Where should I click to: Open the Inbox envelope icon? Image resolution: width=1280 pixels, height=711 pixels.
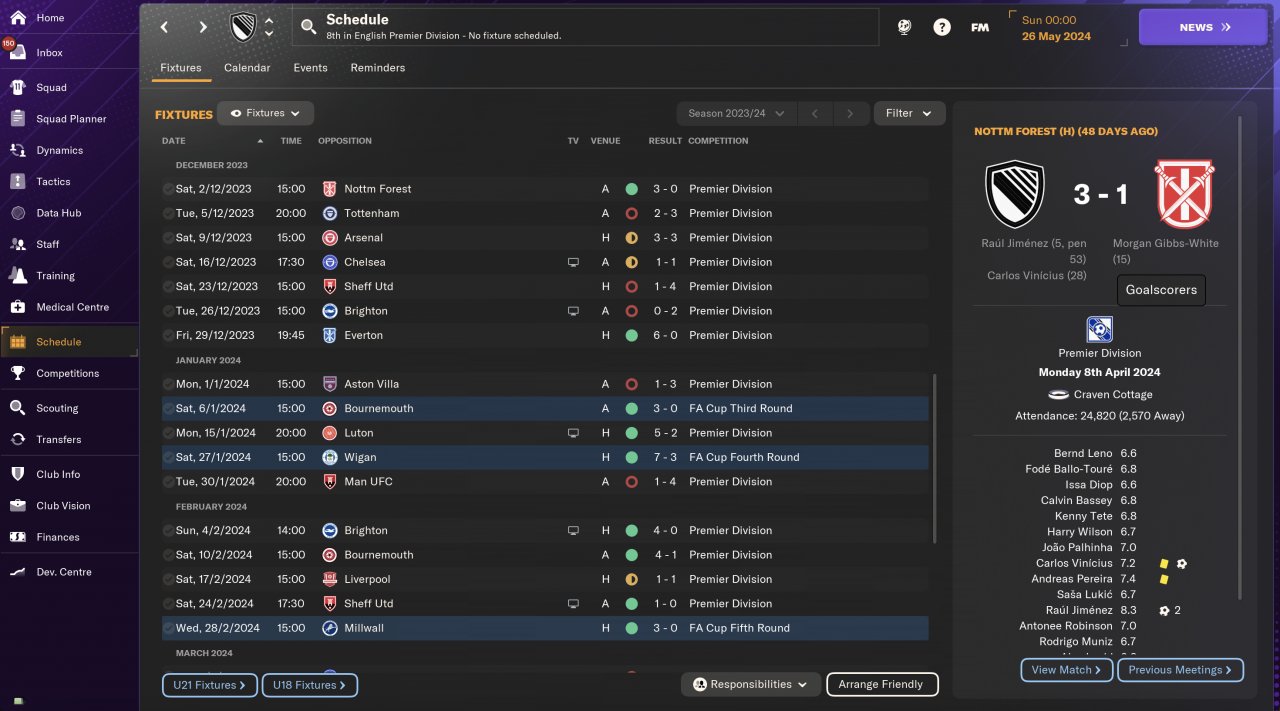18,53
